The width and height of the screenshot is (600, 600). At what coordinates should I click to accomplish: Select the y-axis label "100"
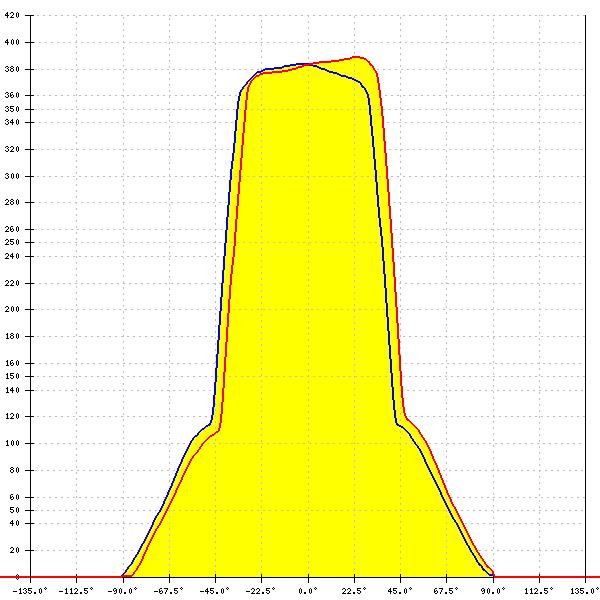(11, 443)
